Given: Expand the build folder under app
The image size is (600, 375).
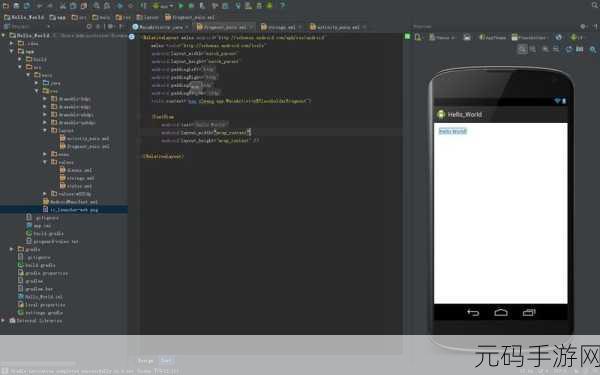Looking at the screenshot, I should point(20,59).
